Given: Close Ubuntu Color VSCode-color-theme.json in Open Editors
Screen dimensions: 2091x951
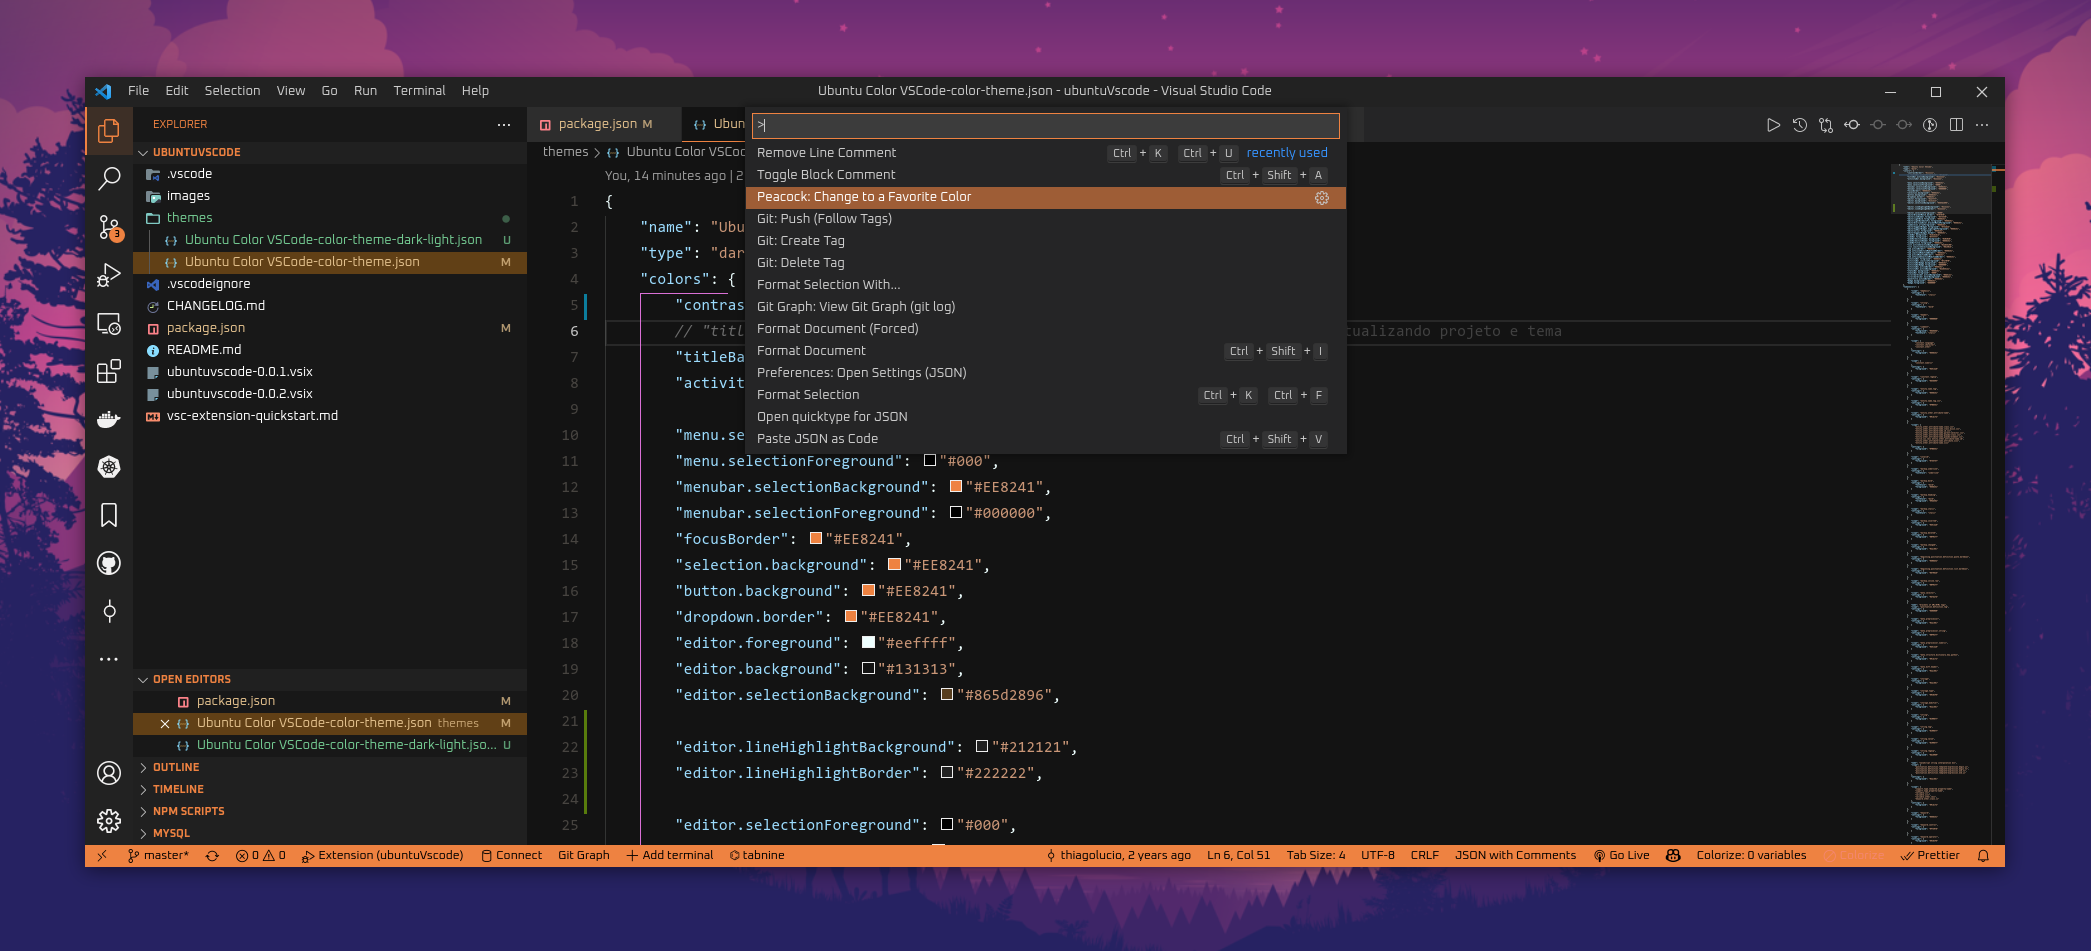Looking at the screenshot, I should click(x=165, y=724).
